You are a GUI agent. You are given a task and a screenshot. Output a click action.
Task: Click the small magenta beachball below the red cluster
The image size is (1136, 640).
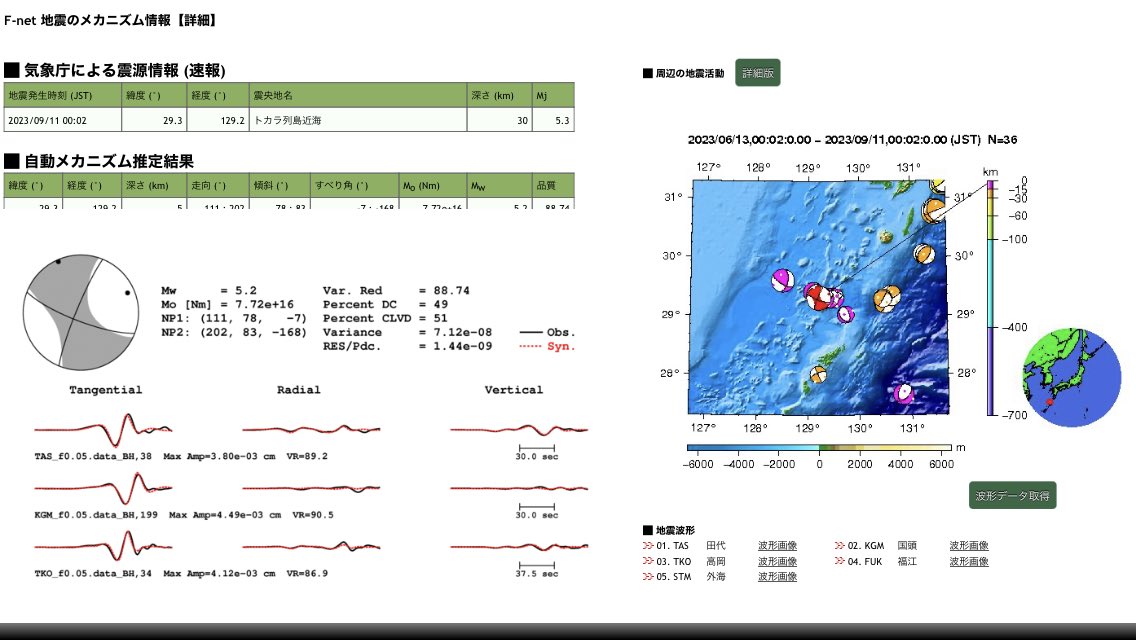[x=845, y=315]
